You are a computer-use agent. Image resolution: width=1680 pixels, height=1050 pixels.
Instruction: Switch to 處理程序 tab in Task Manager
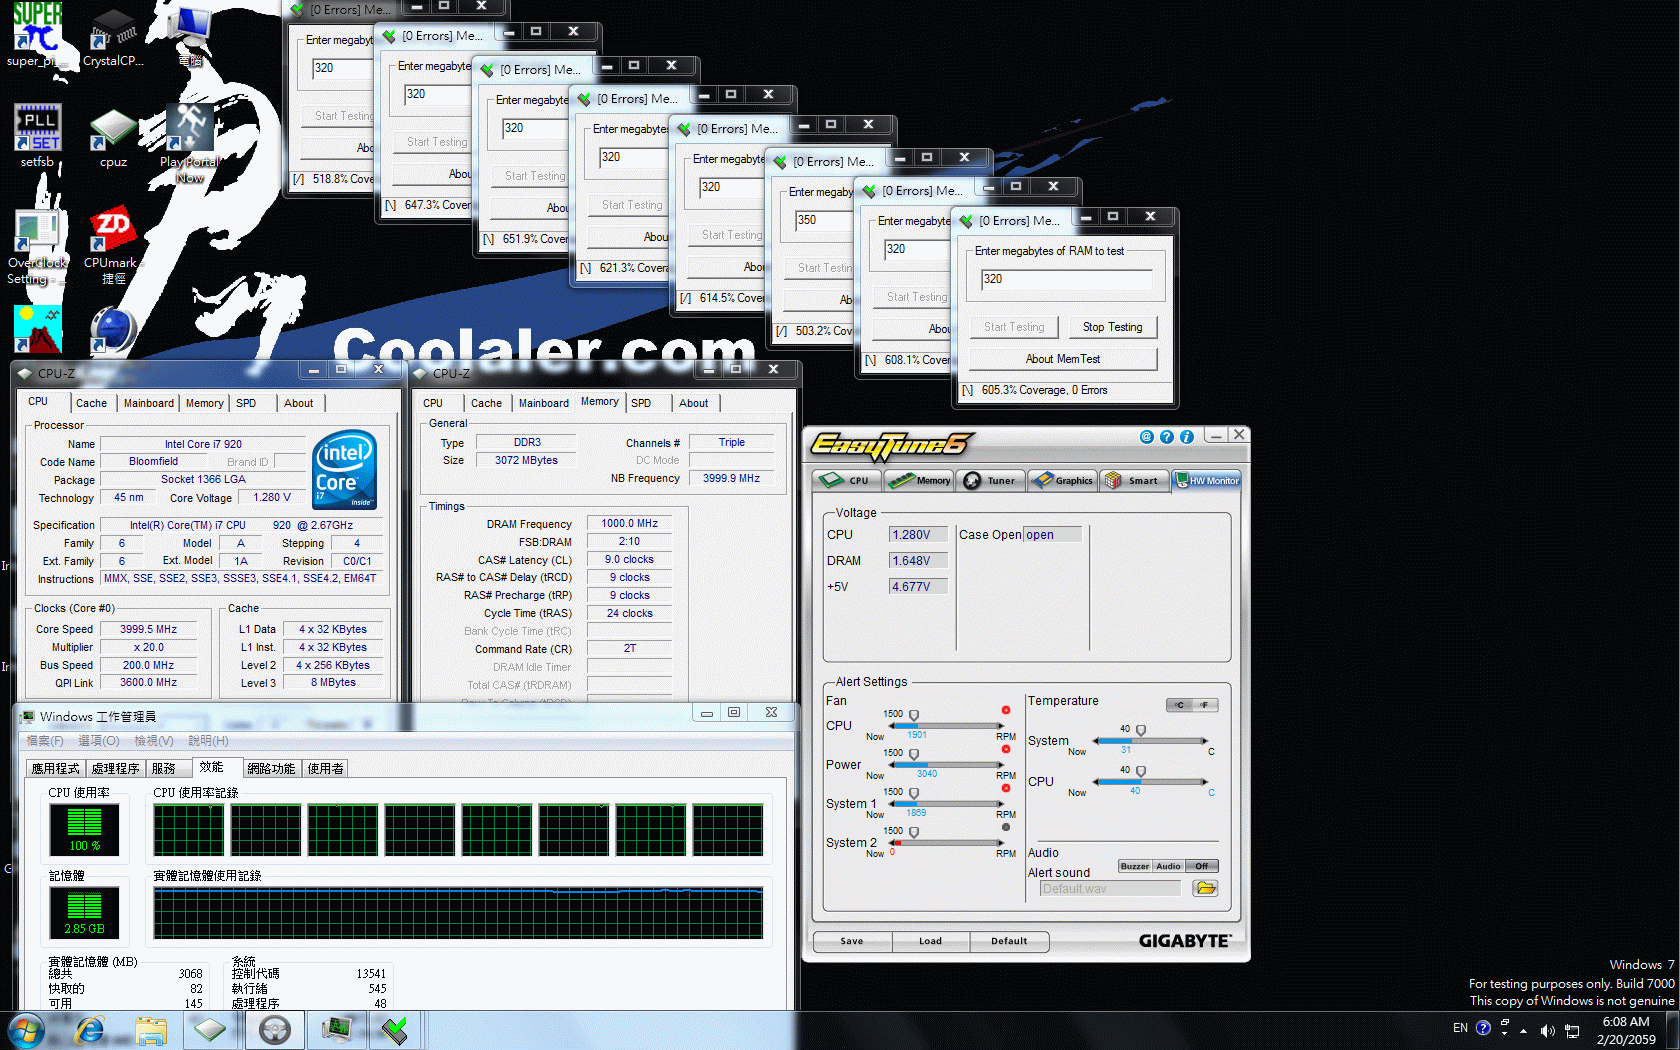pyautogui.click(x=115, y=768)
